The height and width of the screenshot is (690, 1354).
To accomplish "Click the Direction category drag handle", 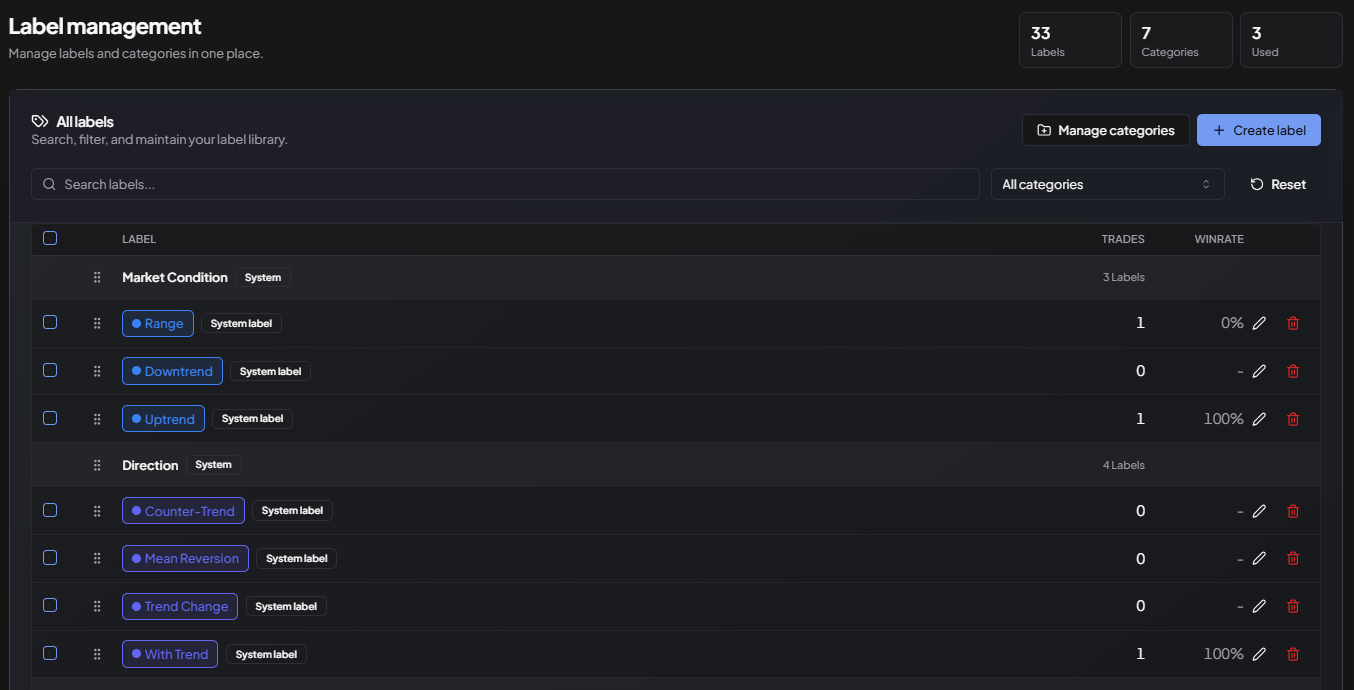I will pyautogui.click(x=97, y=465).
